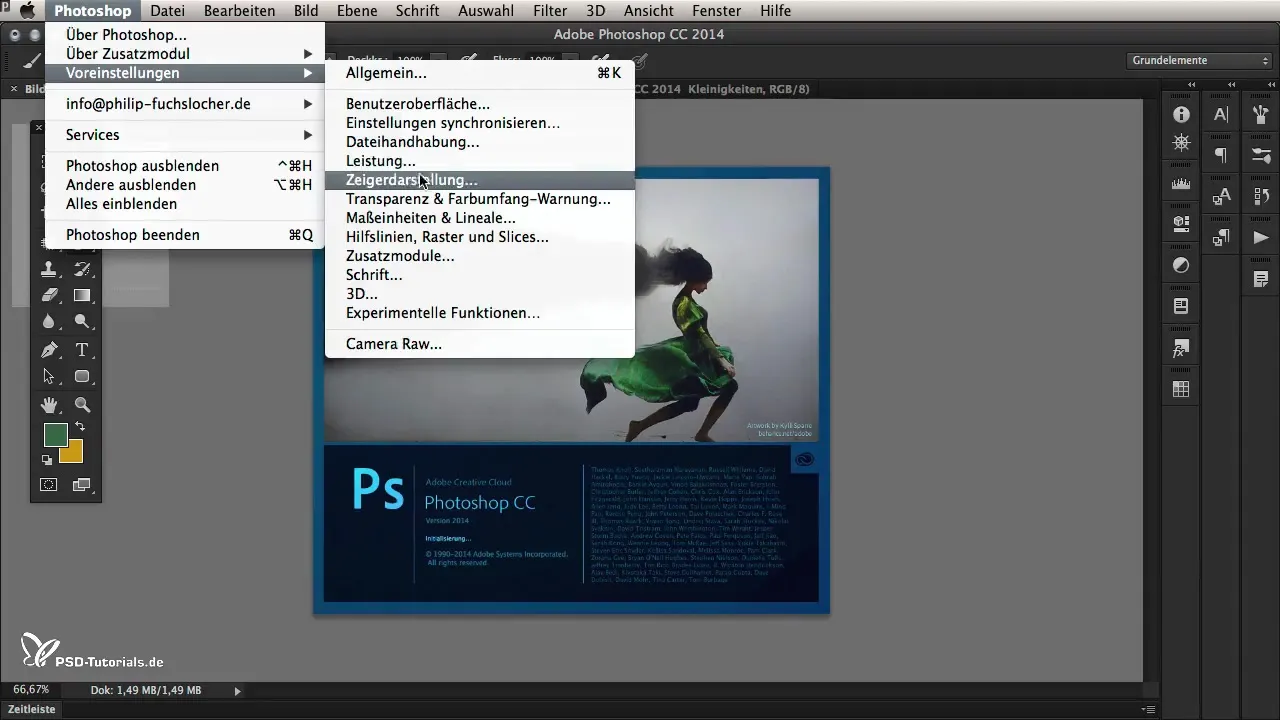Open the Character Styles panel icon

coord(1221,197)
